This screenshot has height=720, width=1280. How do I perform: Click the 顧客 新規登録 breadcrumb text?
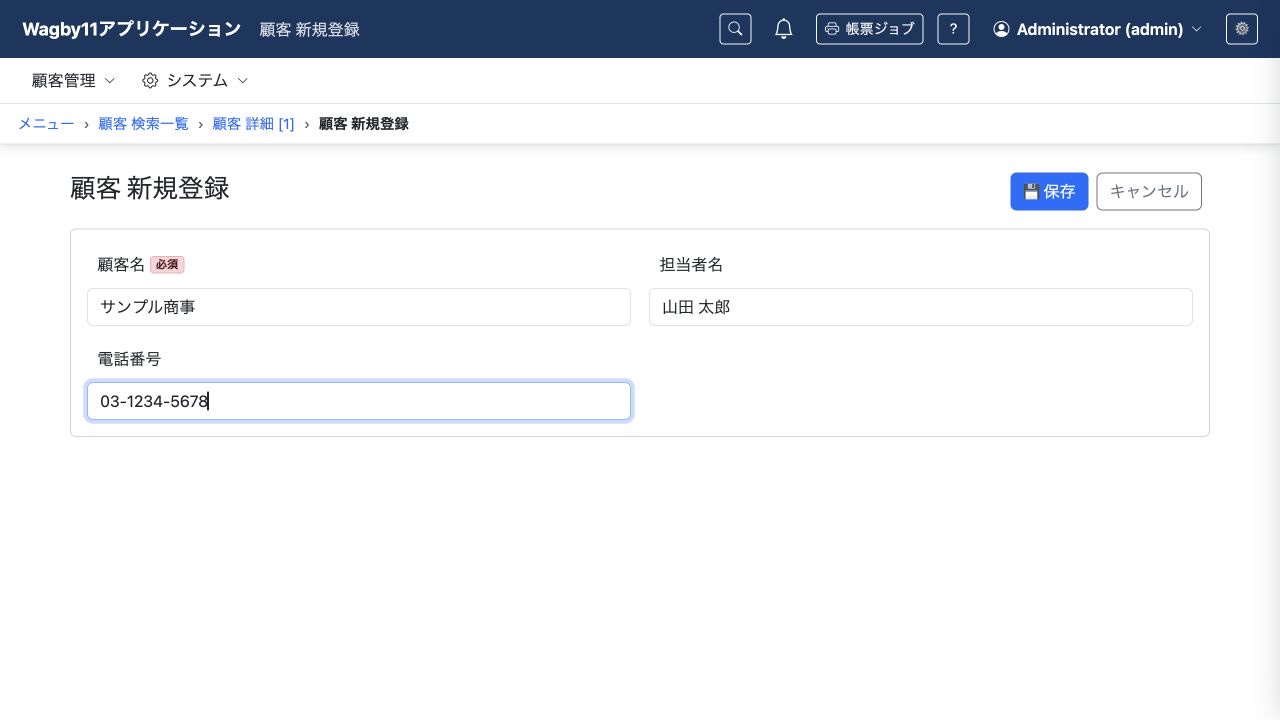click(364, 124)
